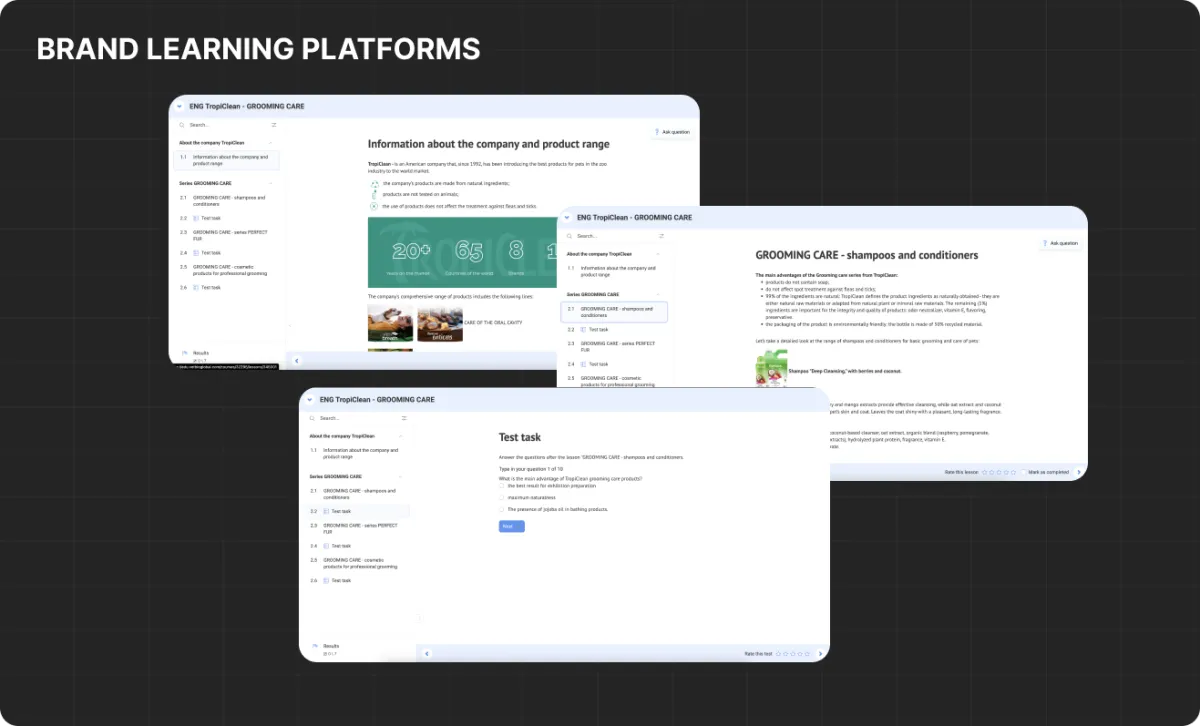The height and width of the screenshot is (726, 1200).
Task: Click Results flag icon in top-left window
Action: tap(184, 353)
